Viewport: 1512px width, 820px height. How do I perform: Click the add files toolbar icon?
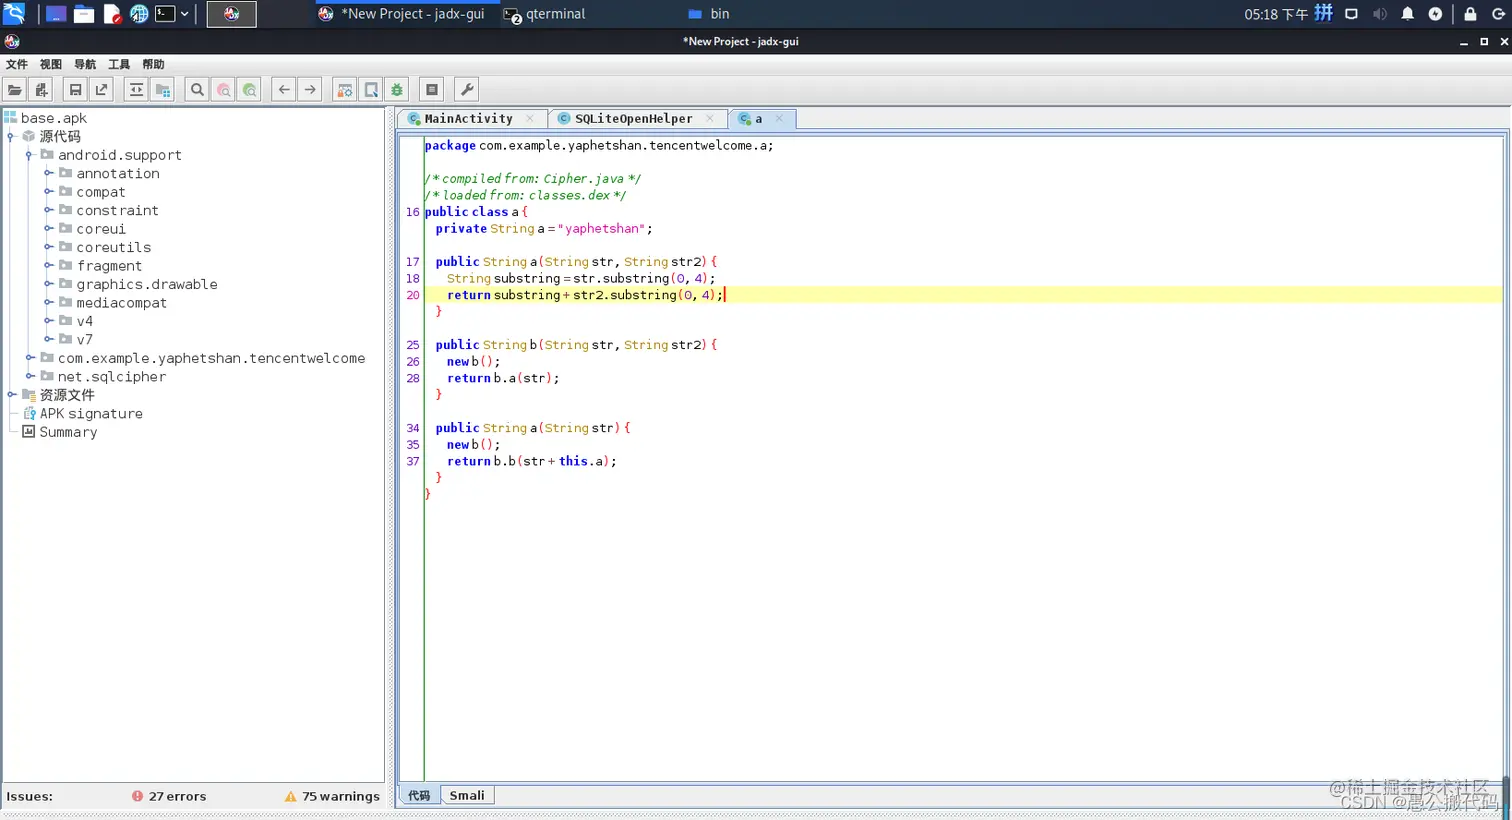pos(41,90)
